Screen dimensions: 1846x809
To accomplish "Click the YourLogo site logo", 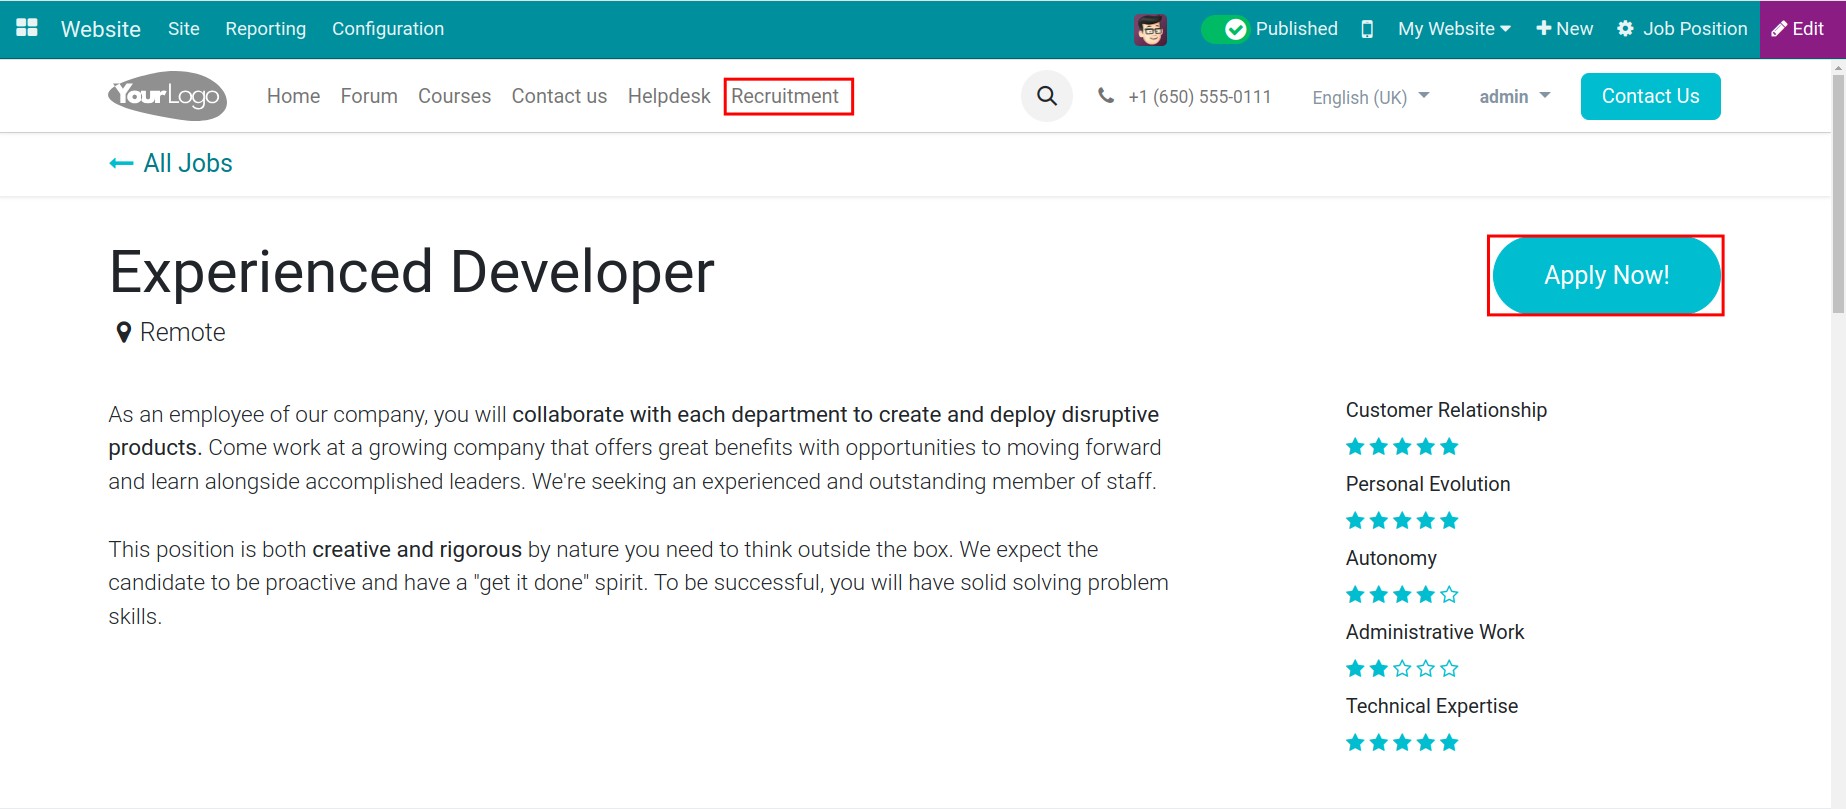I will [168, 96].
